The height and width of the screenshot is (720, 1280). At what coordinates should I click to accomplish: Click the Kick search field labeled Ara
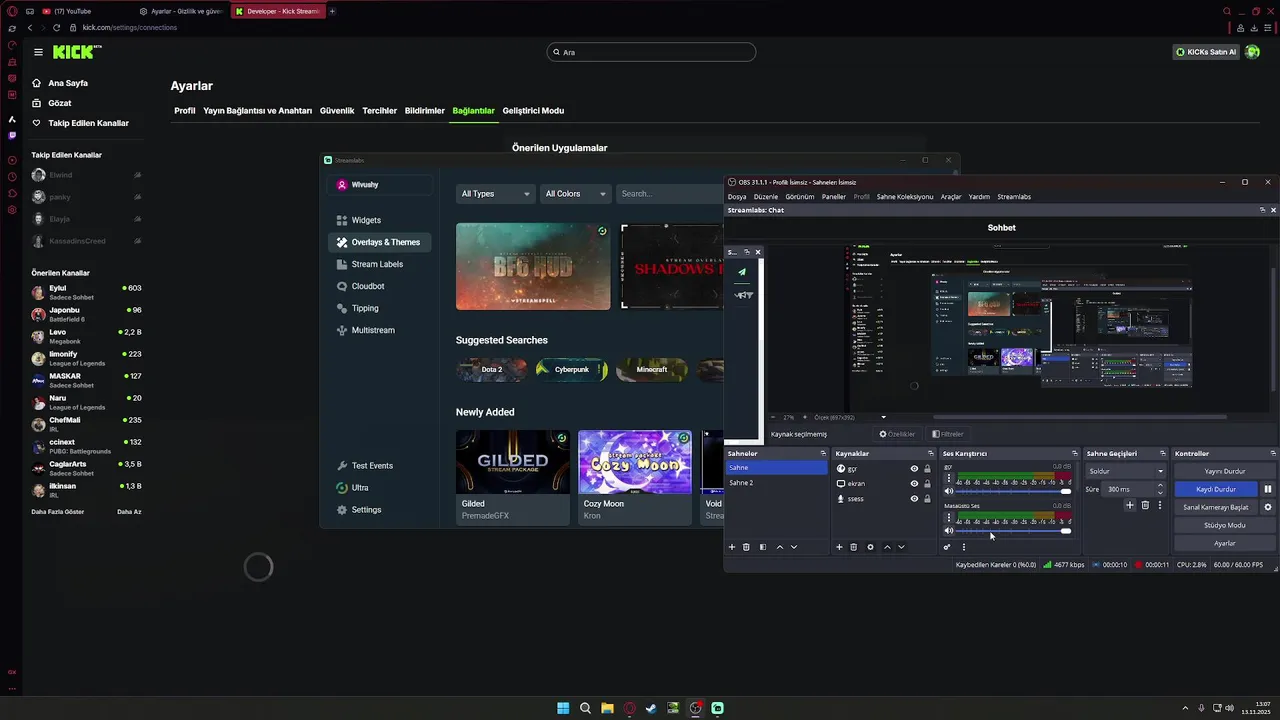[651, 52]
